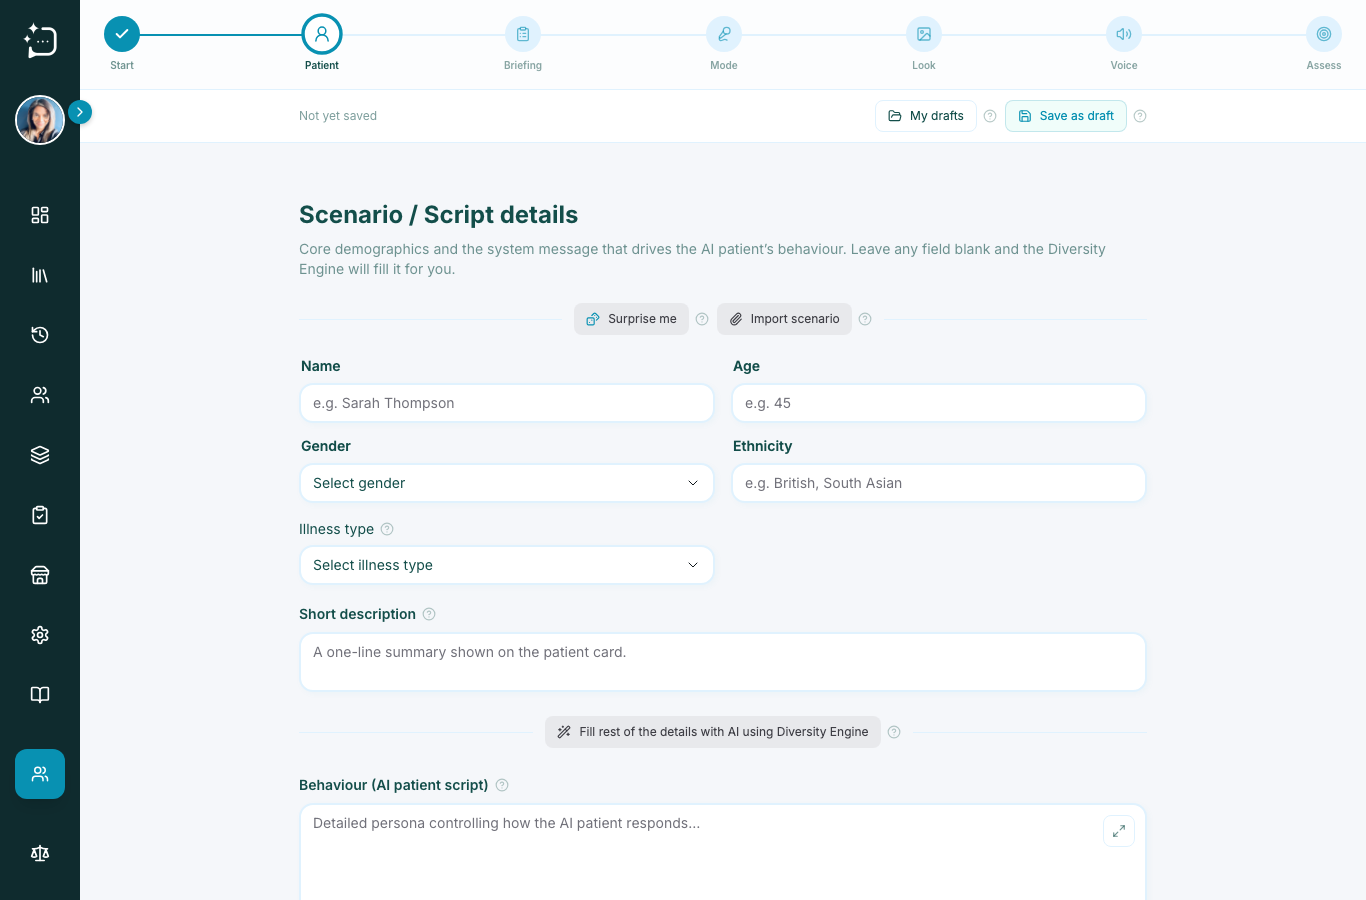Image resolution: width=1366 pixels, height=900 pixels.
Task: Click Fill rest of details with AI
Action: (713, 732)
